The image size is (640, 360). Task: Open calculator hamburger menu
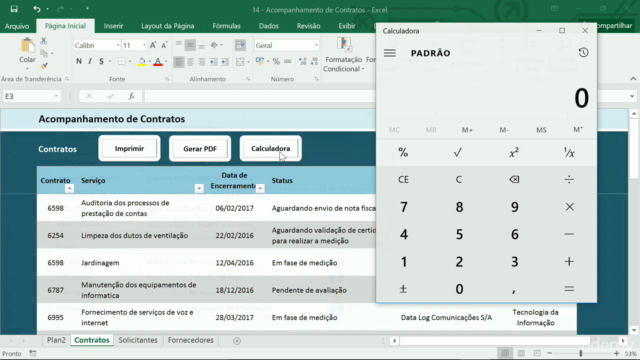pos(389,53)
